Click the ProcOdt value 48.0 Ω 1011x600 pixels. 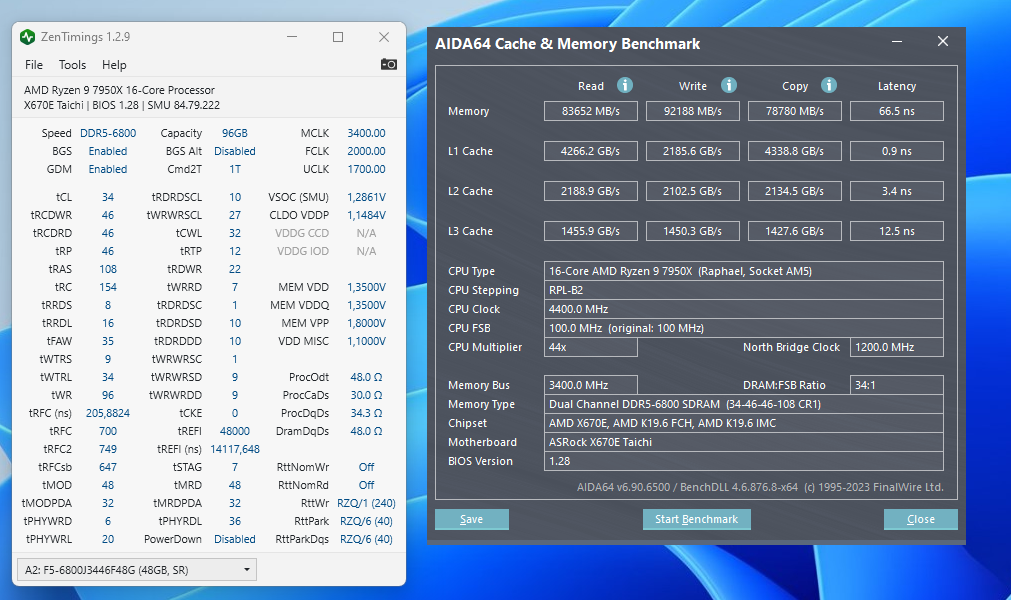pyautogui.click(x=366, y=377)
